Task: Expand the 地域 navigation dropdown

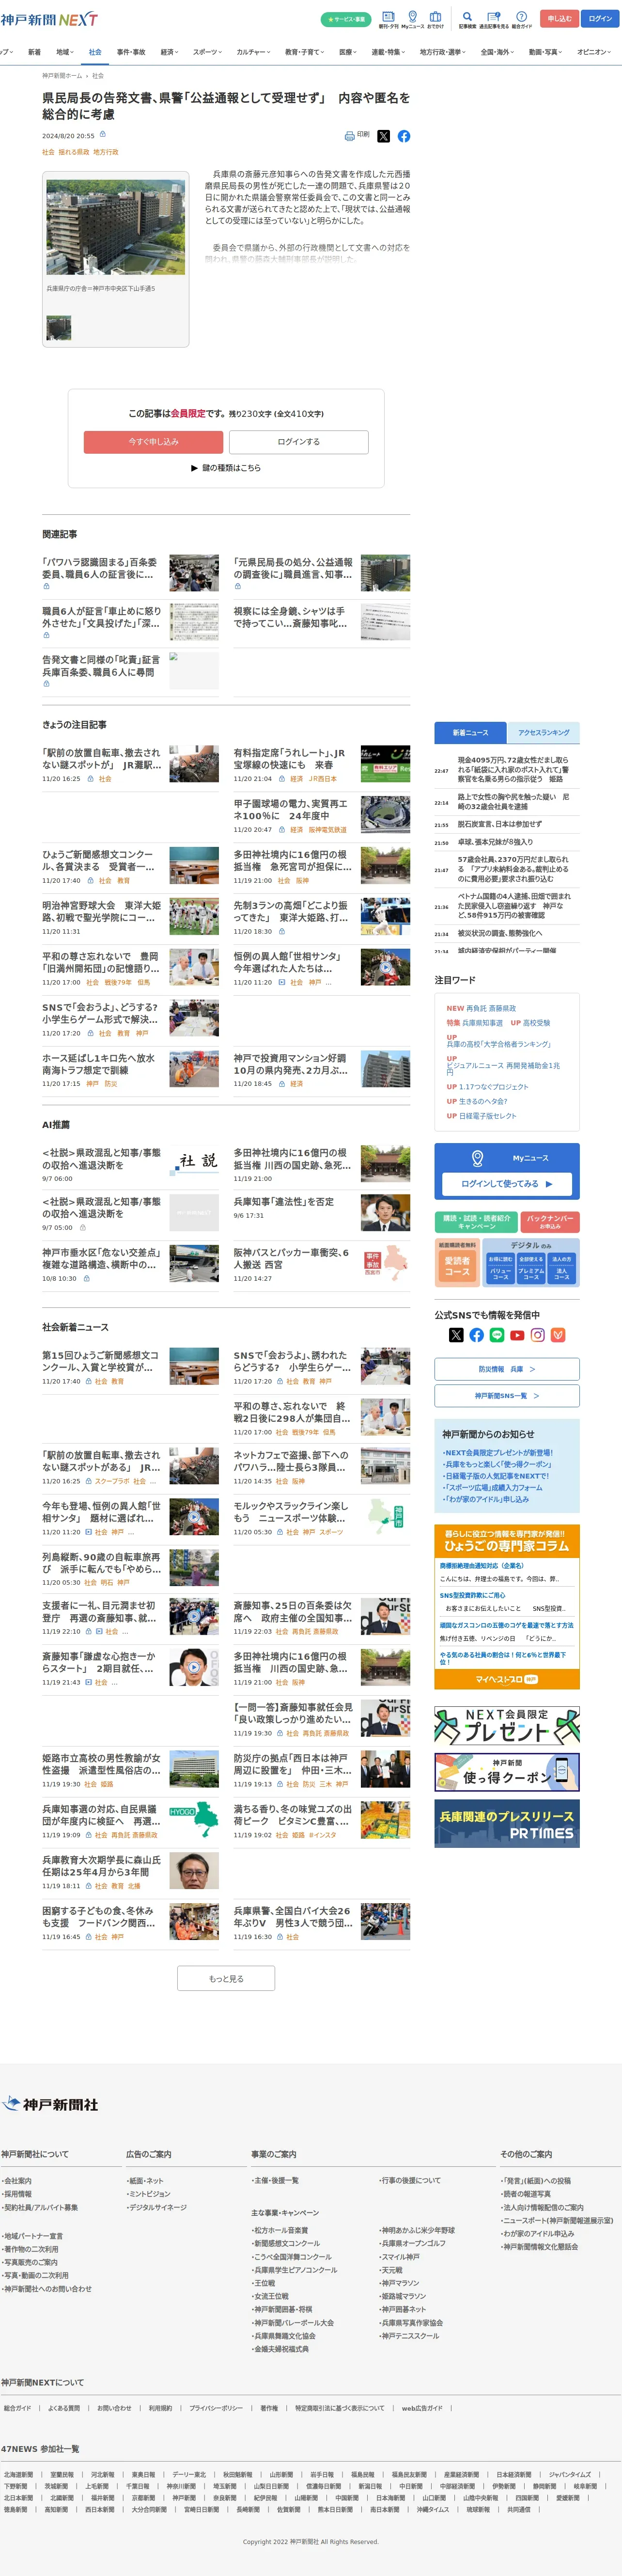Action: coord(65,52)
